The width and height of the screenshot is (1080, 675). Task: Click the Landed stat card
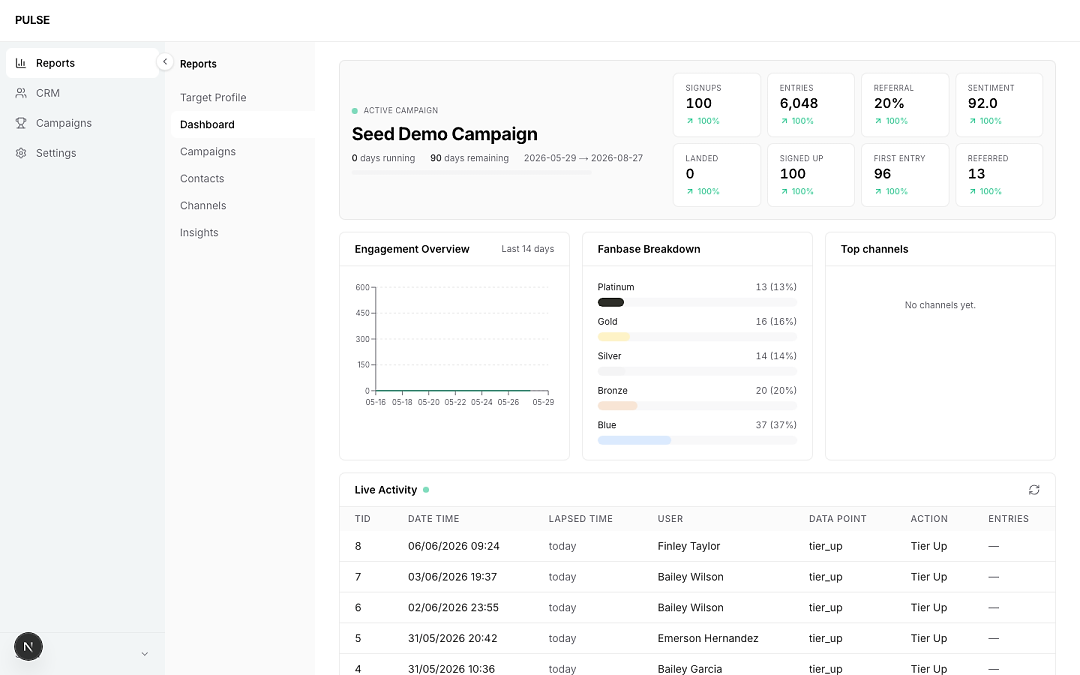click(x=717, y=175)
